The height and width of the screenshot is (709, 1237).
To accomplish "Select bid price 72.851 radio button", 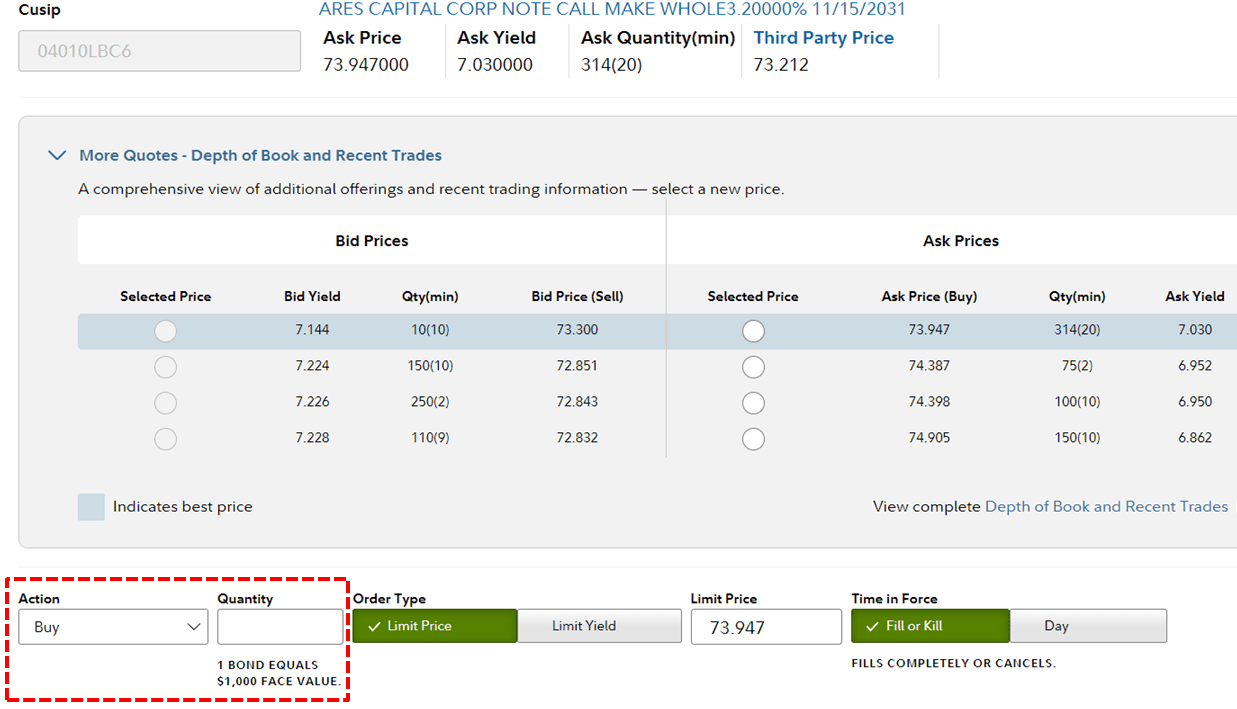I will (166, 367).
